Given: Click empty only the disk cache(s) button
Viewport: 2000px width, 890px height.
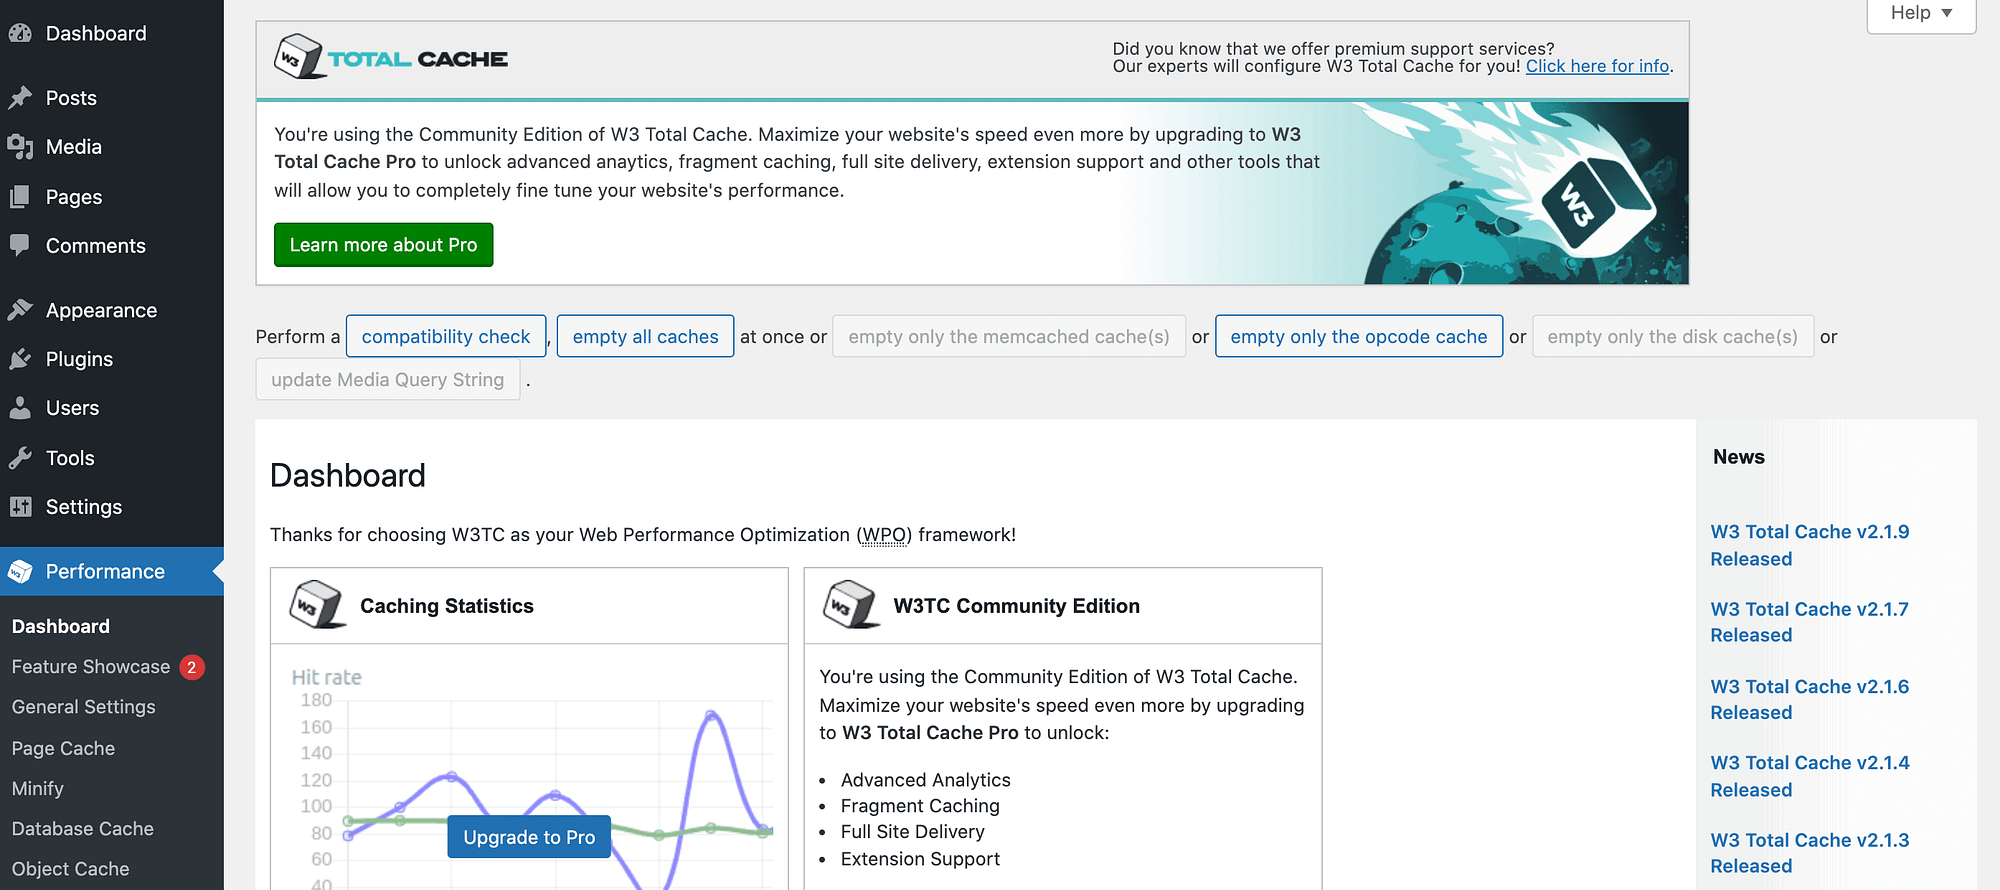Looking at the screenshot, I should 1673,337.
